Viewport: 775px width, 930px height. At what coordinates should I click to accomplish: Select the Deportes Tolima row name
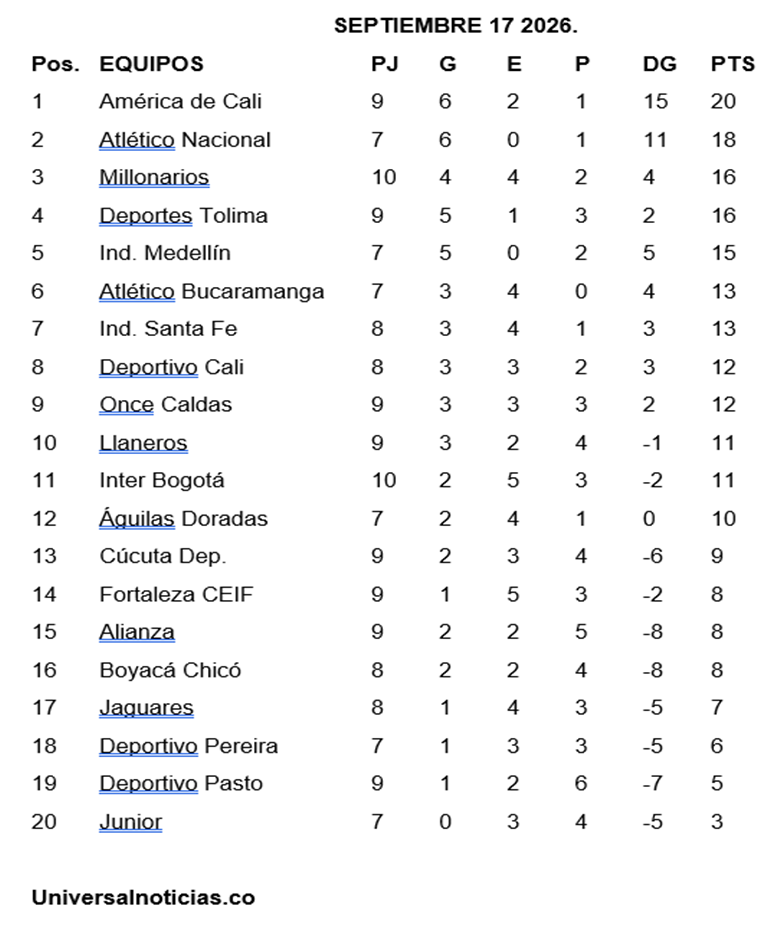tap(183, 215)
